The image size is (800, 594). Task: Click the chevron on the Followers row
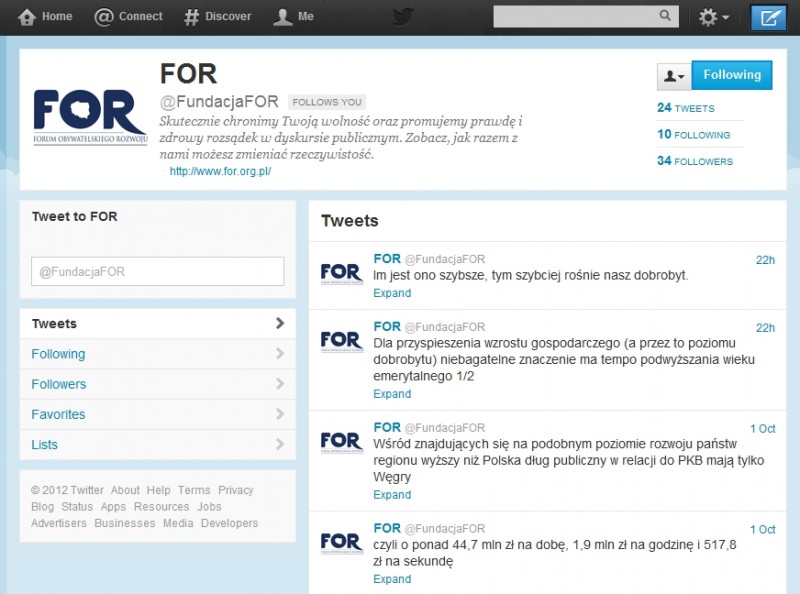click(280, 384)
